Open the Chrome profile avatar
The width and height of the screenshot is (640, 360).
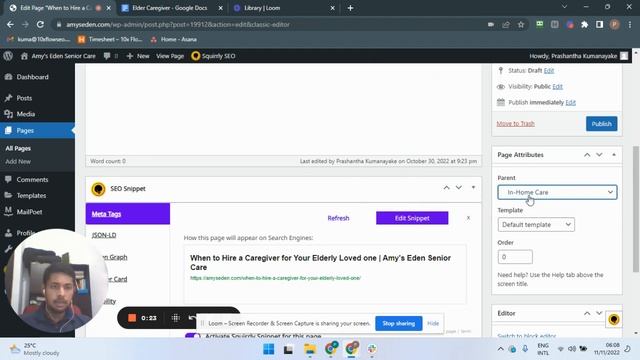[x=614, y=24]
